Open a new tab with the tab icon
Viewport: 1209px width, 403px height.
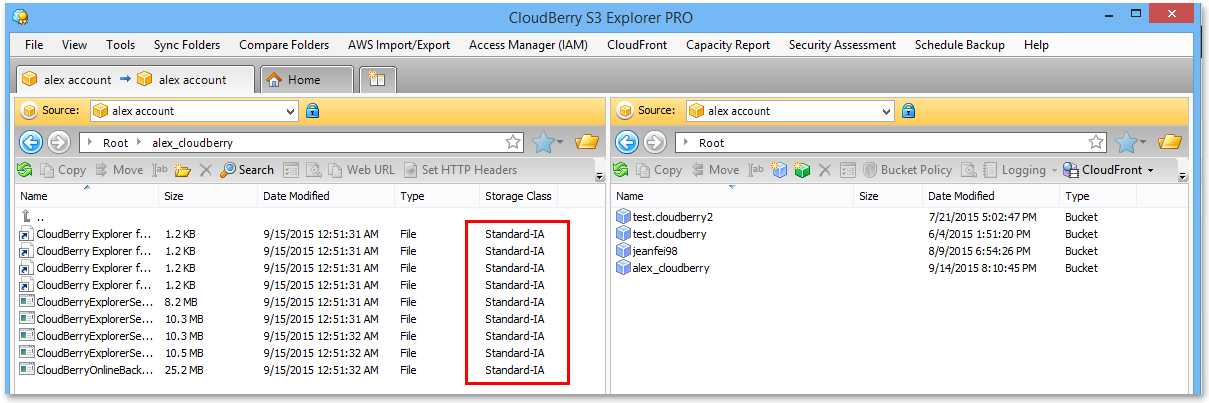pyautogui.click(x=378, y=80)
